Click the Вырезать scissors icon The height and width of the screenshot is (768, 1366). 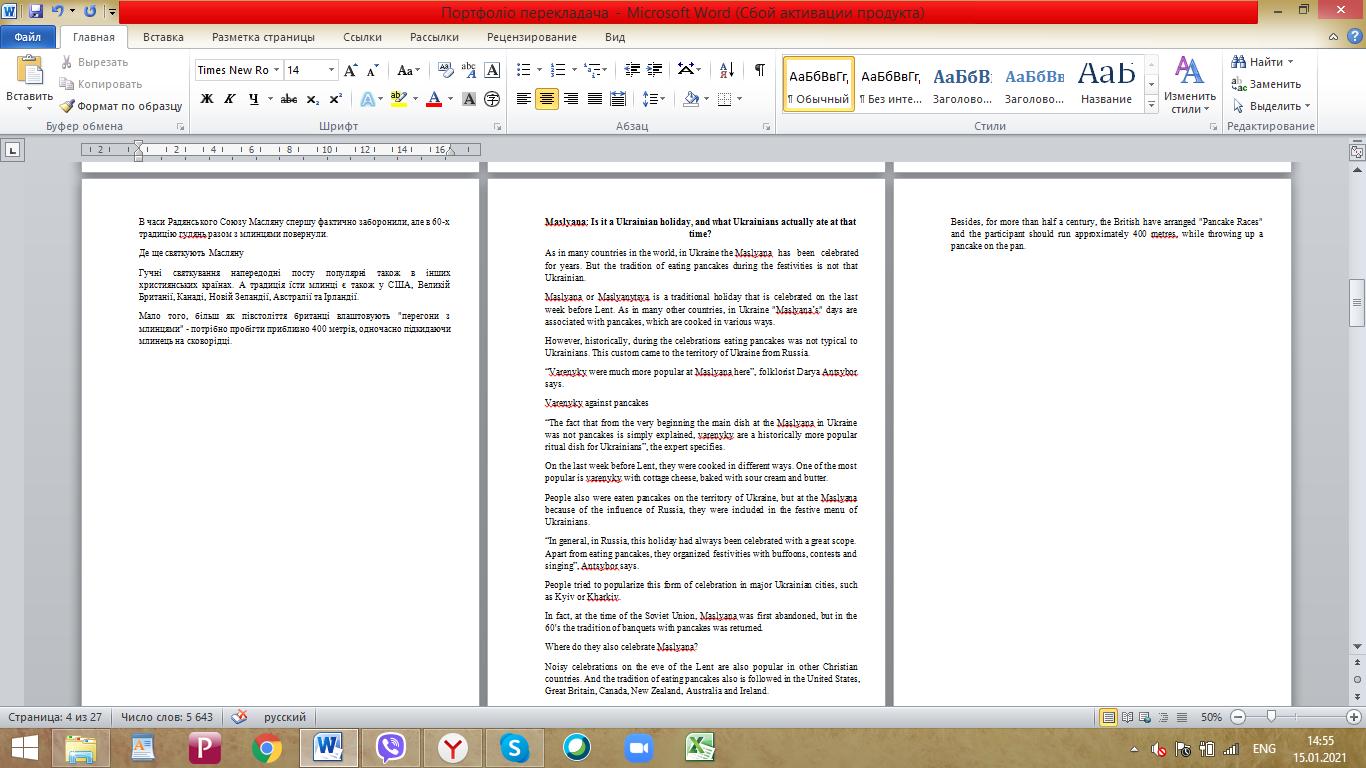67,62
